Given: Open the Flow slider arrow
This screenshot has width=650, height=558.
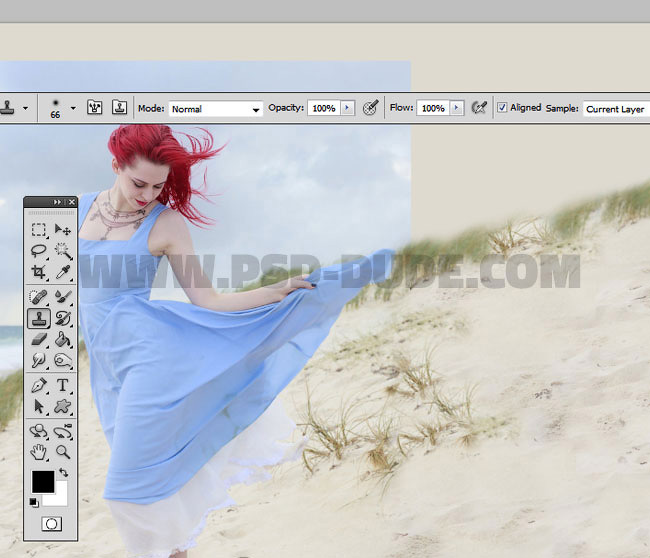Looking at the screenshot, I should pos(456,108).
